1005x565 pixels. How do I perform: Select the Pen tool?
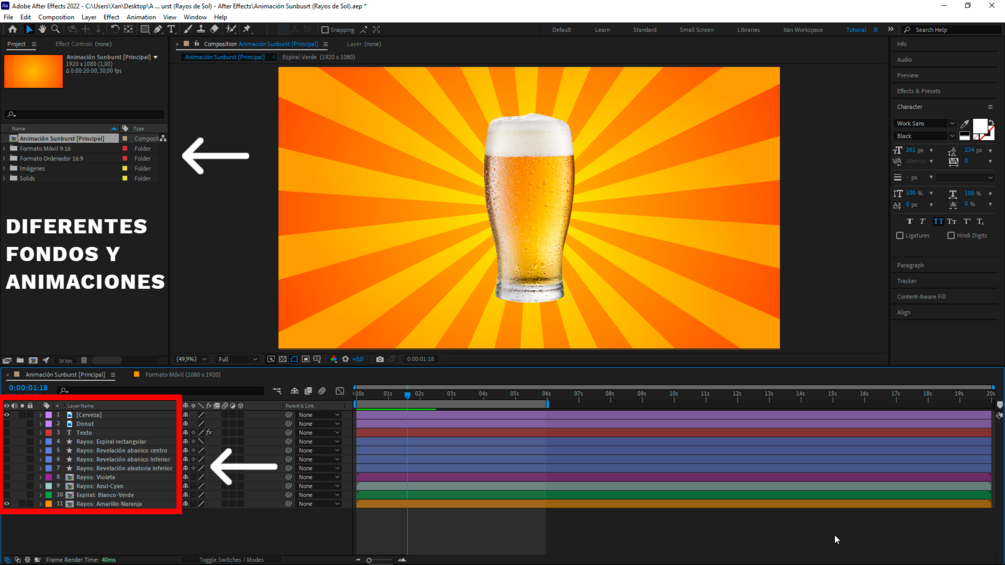[x=158, y=29]
